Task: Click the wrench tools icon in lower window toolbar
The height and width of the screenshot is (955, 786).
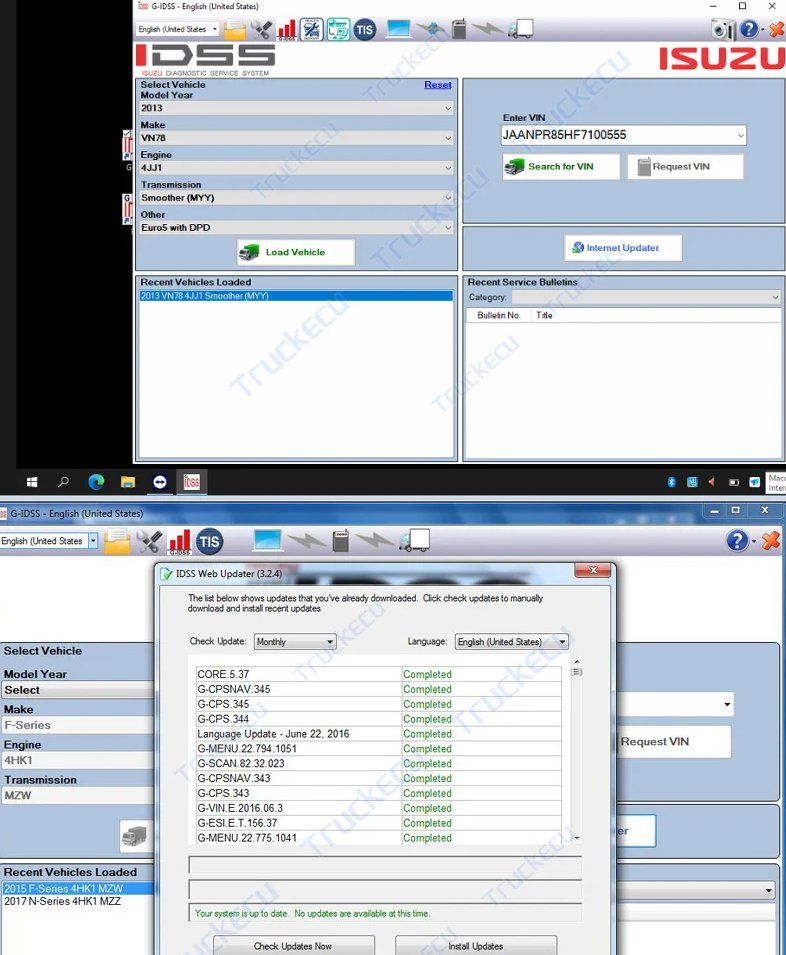Action: click(149, 541)
